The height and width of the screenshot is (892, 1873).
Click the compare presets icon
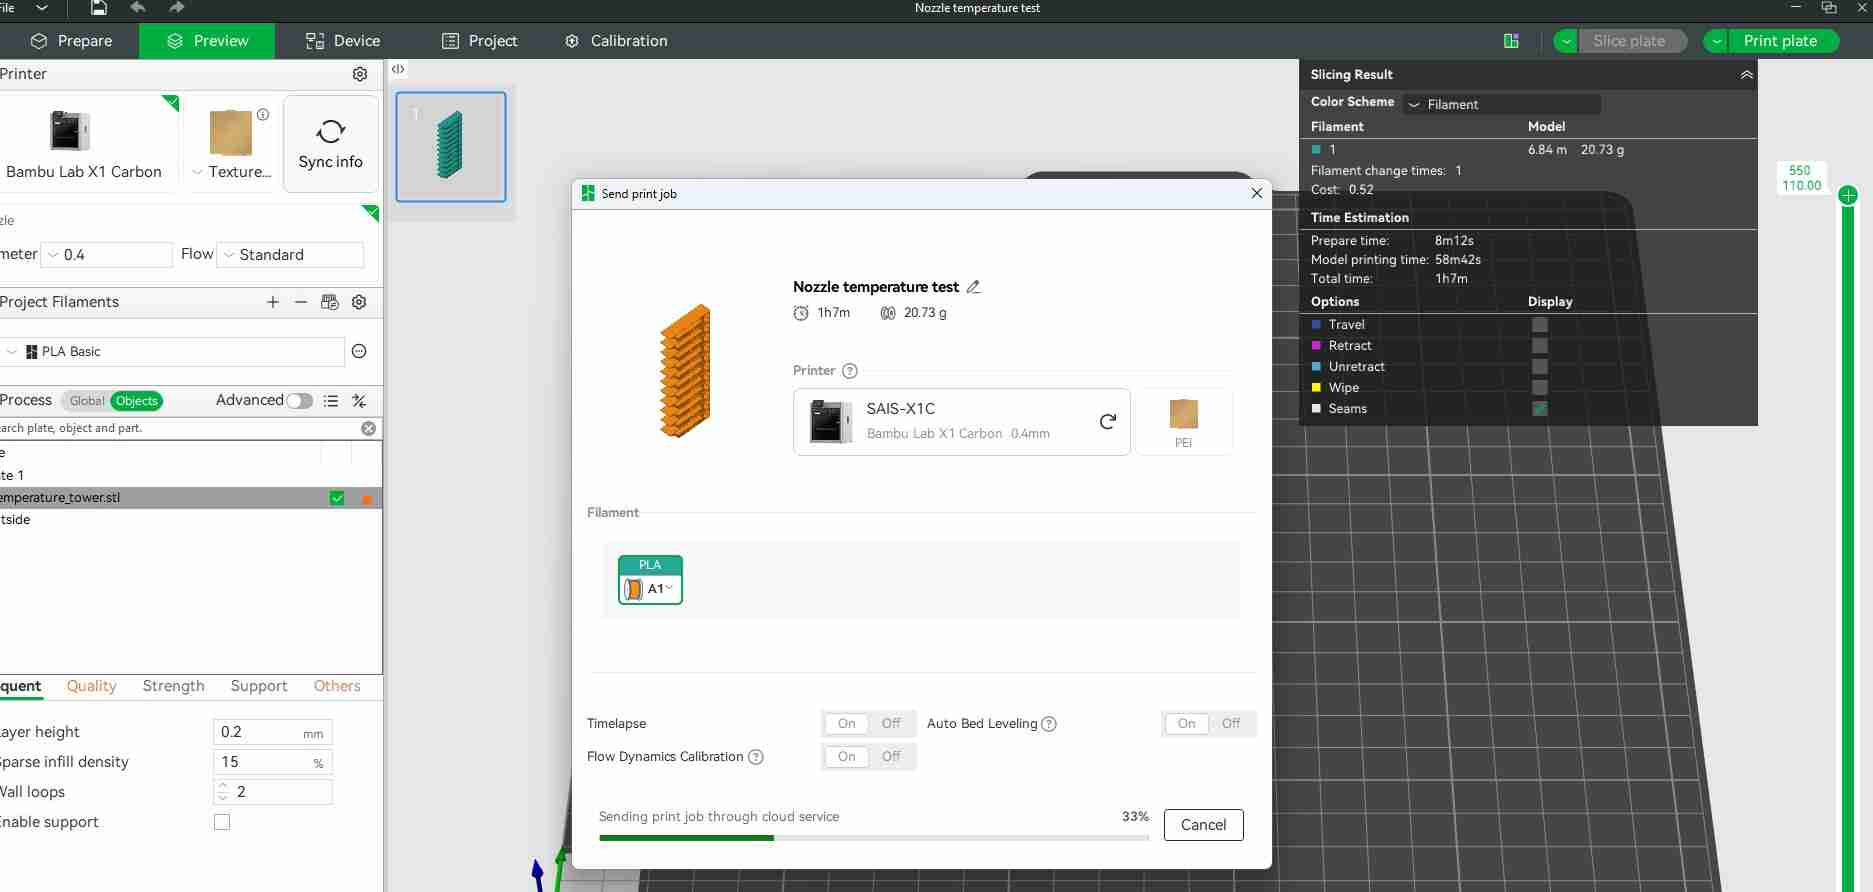pos(359,401)
